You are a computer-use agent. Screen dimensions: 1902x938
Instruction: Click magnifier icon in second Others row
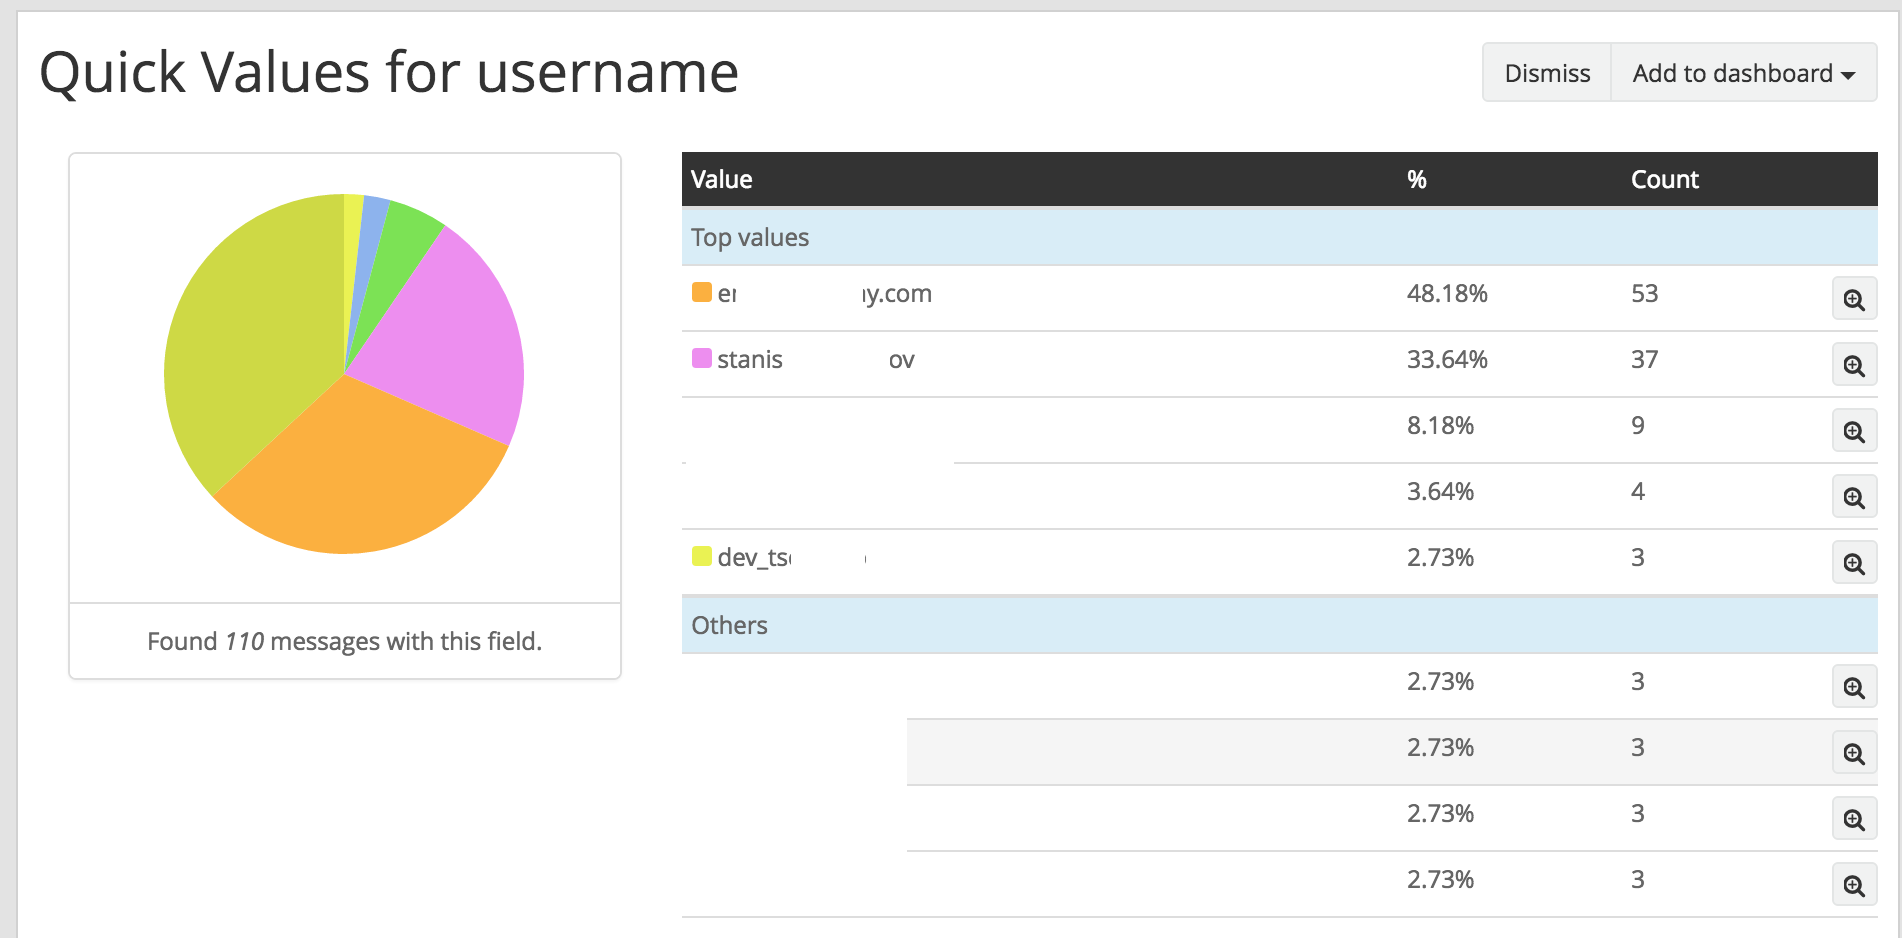pyautogui.click(x=1854, y=753)
